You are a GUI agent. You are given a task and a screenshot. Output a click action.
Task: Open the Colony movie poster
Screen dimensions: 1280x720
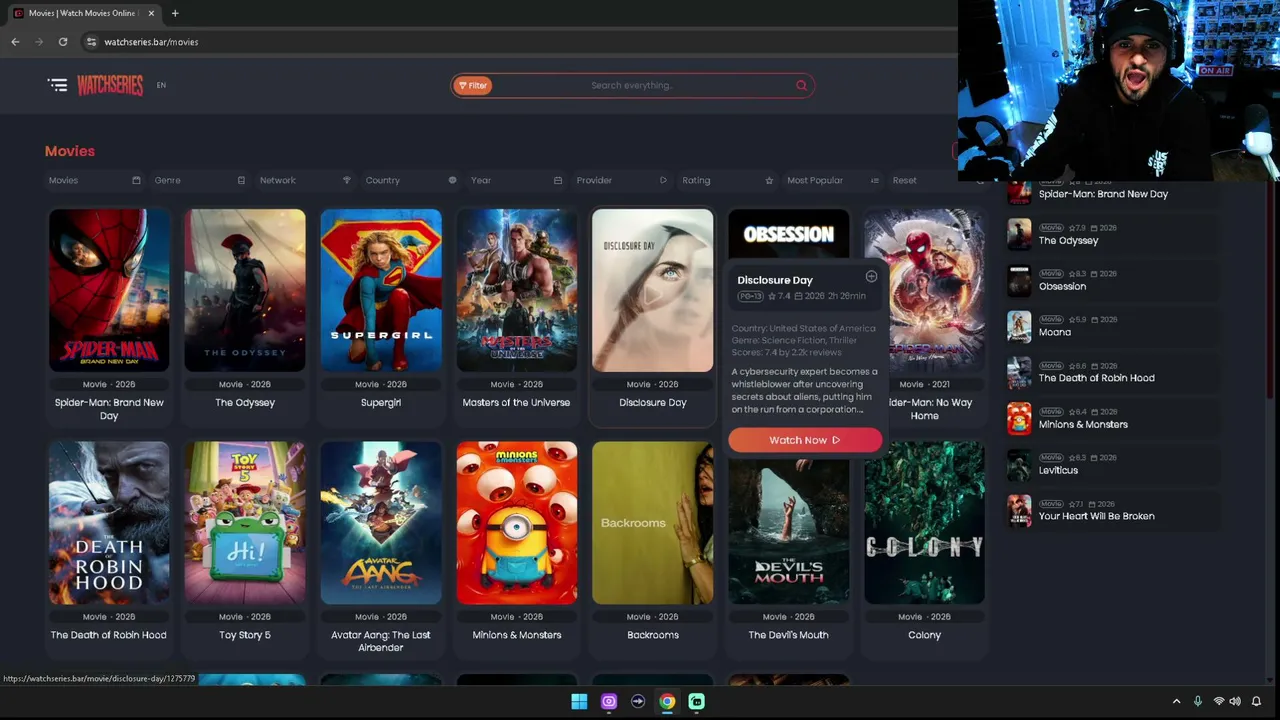(x=925, y=523)
